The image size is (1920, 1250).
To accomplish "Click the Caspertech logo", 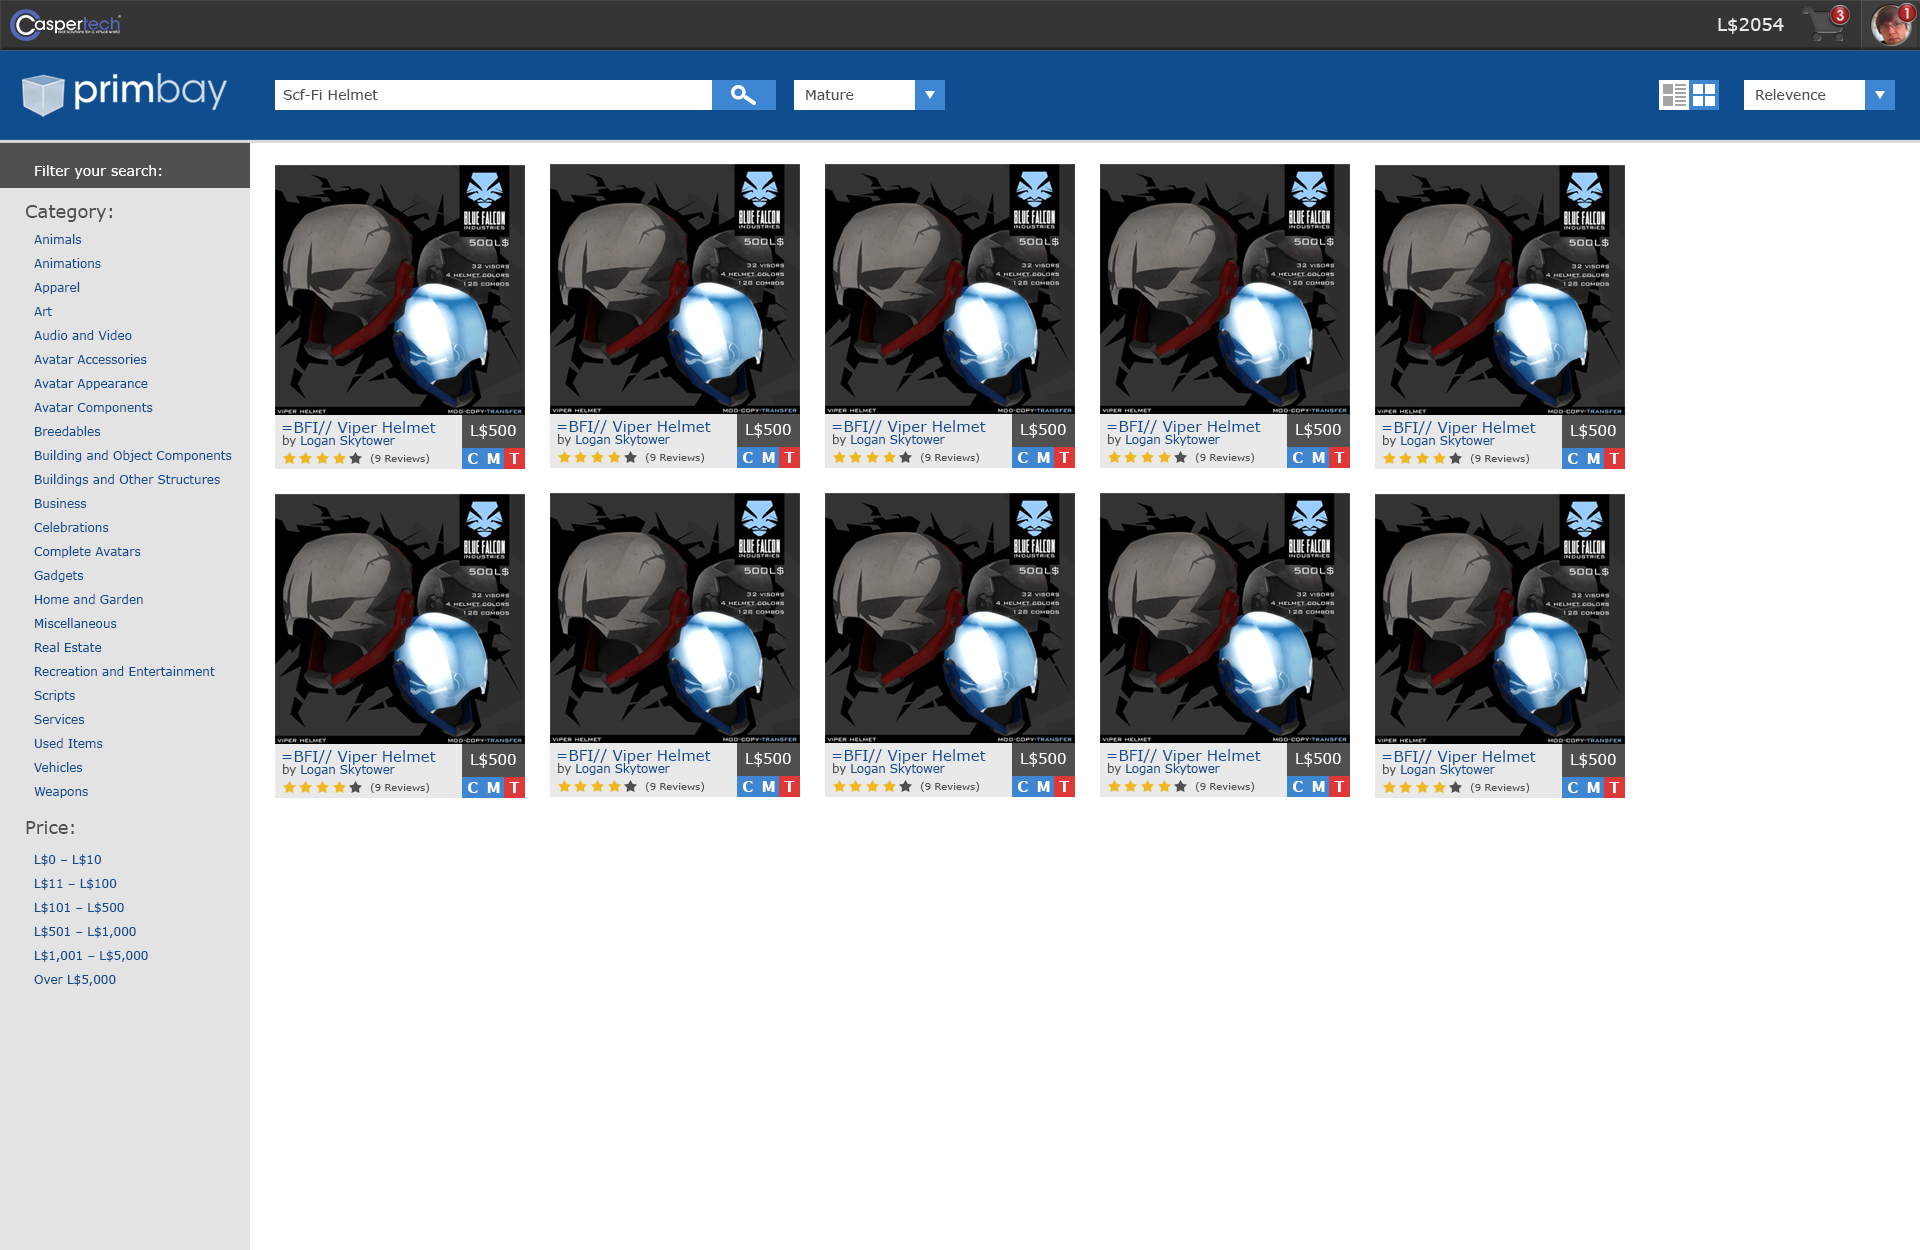I will pyautogui.click(x=66, y=24).
